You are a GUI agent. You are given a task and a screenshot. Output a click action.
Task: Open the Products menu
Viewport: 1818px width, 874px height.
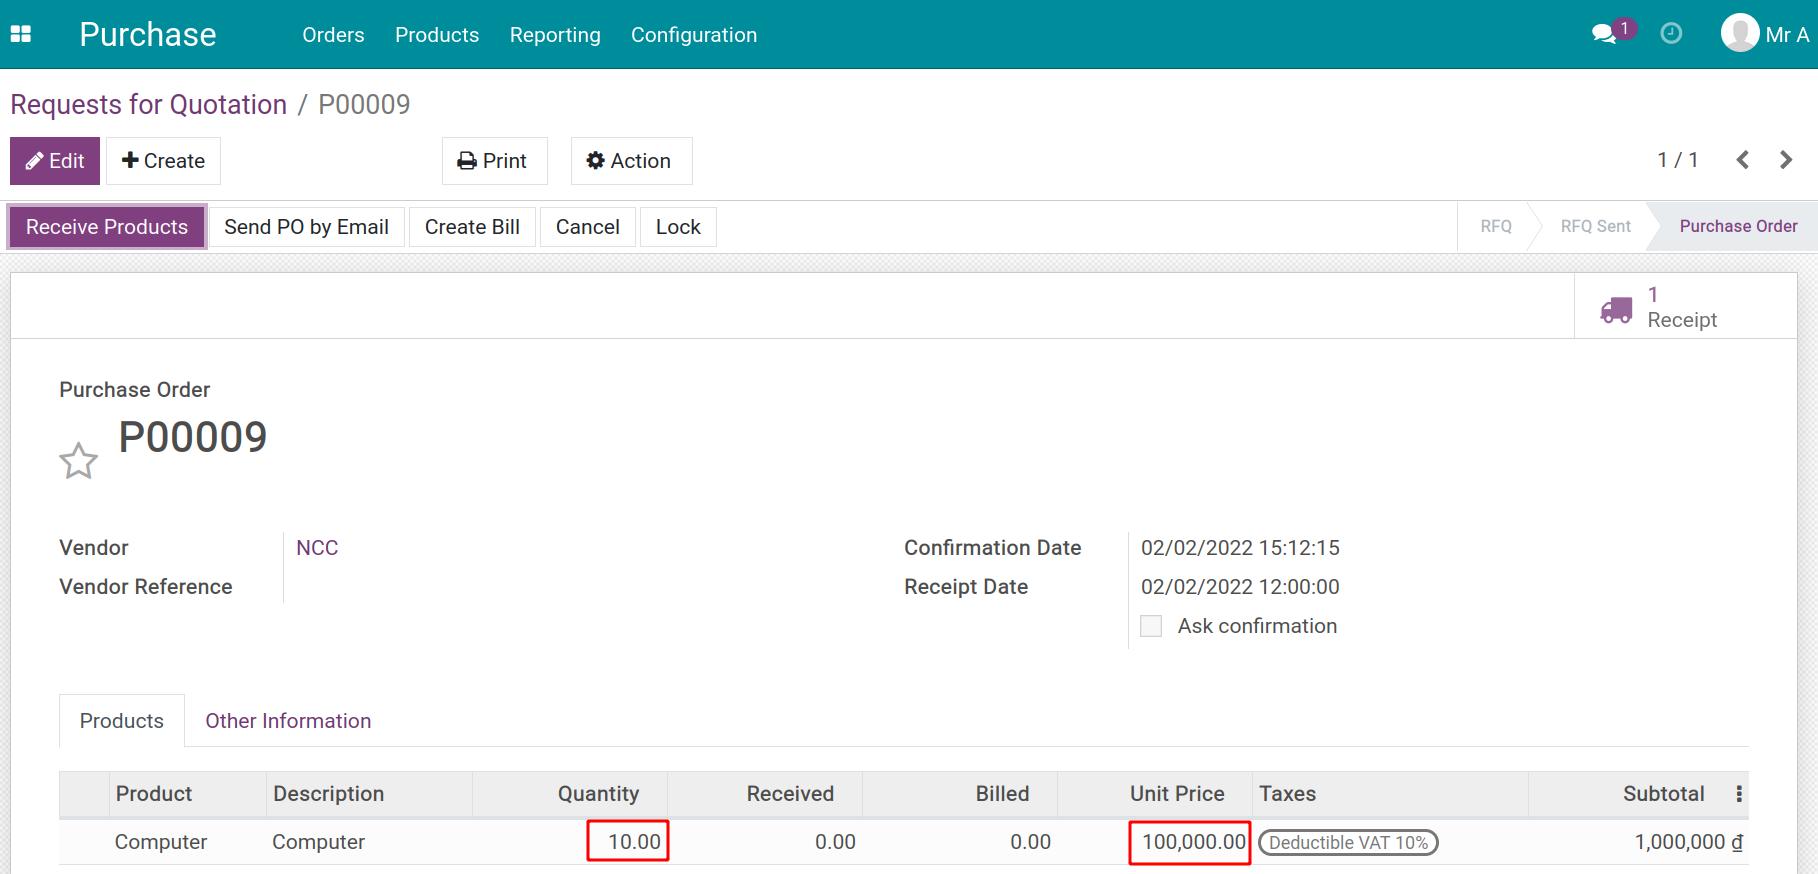(x=437, y=35)
